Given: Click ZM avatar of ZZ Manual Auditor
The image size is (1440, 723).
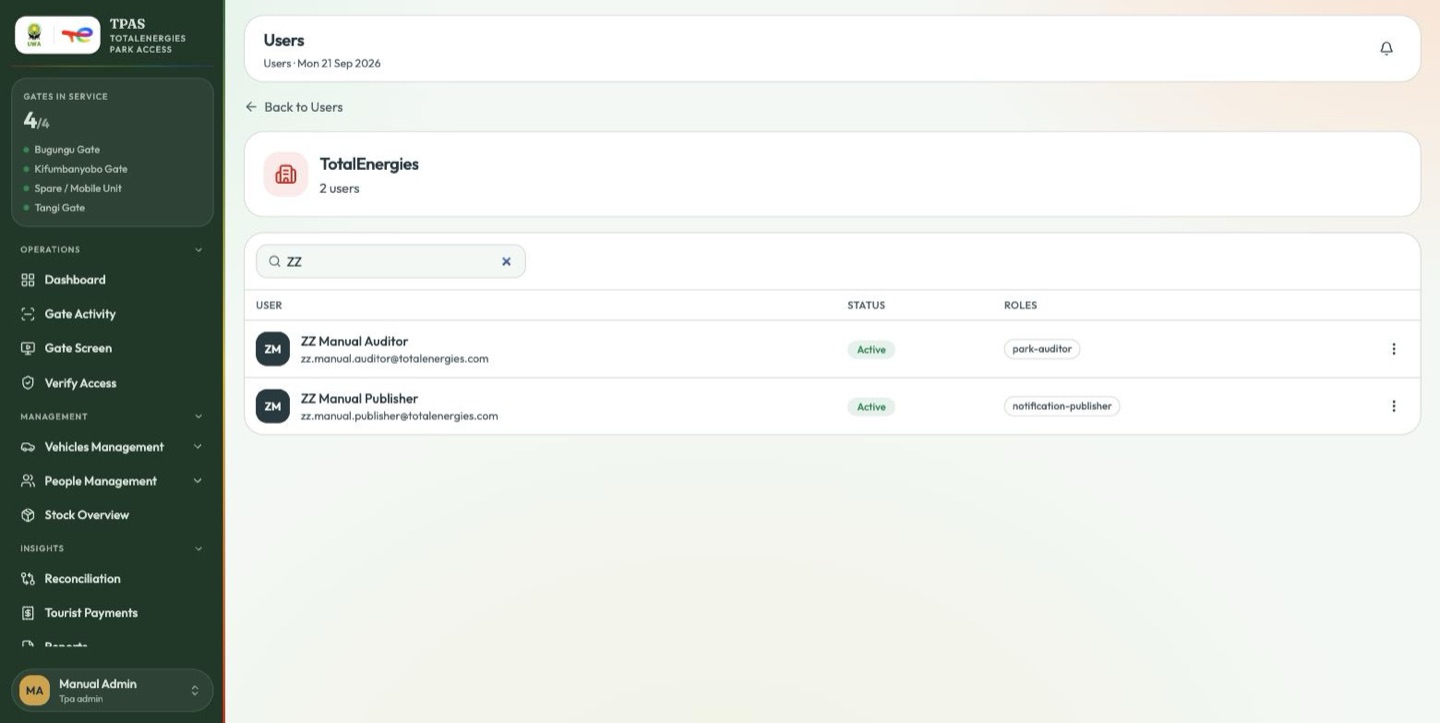Looking at the screenshot, I should pos(273,349).
